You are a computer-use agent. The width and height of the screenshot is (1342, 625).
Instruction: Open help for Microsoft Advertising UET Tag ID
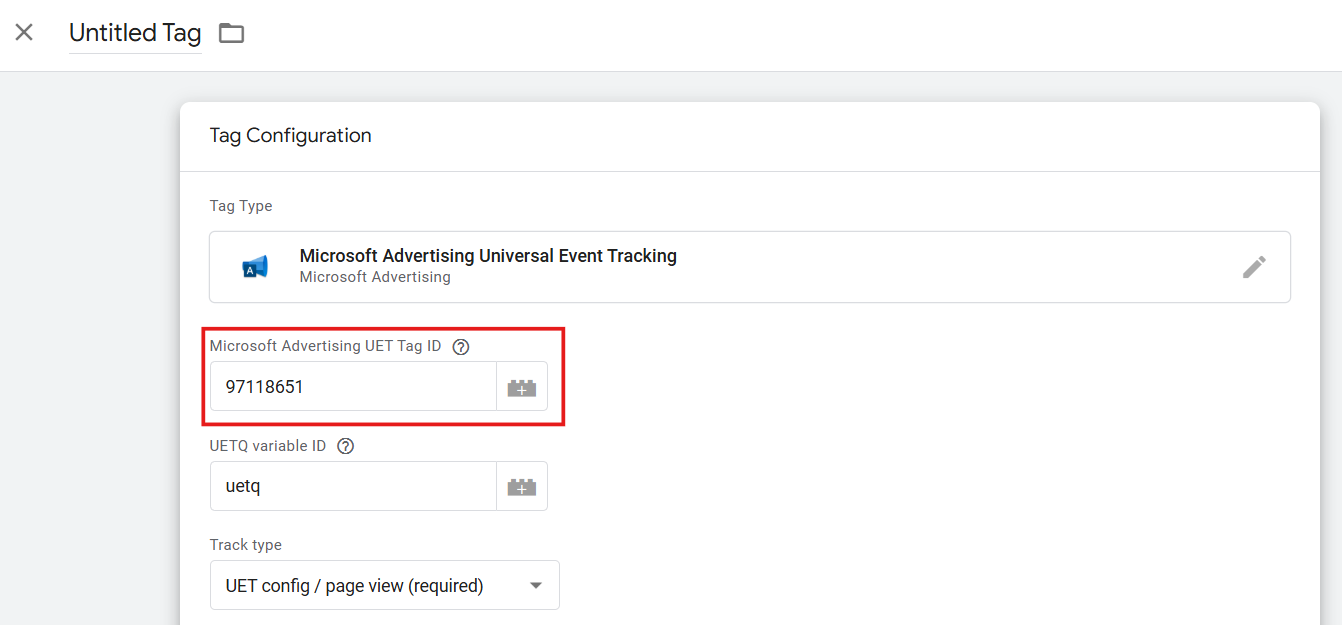pyautogui.click(x=461, y=347)
